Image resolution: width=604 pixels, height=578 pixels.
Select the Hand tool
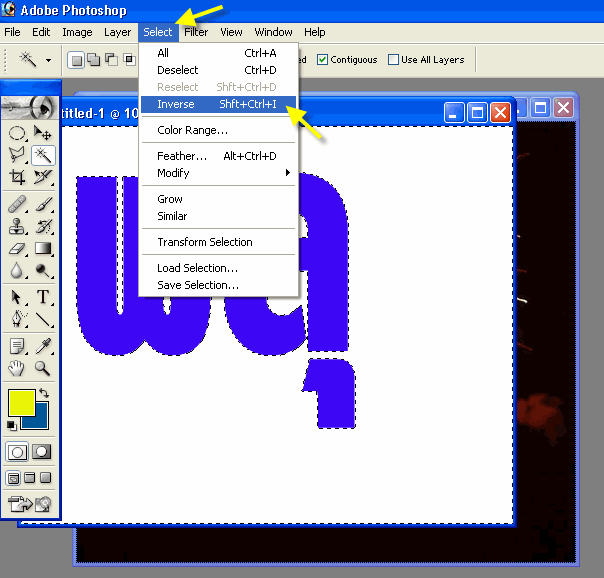[x=17, y=368]
